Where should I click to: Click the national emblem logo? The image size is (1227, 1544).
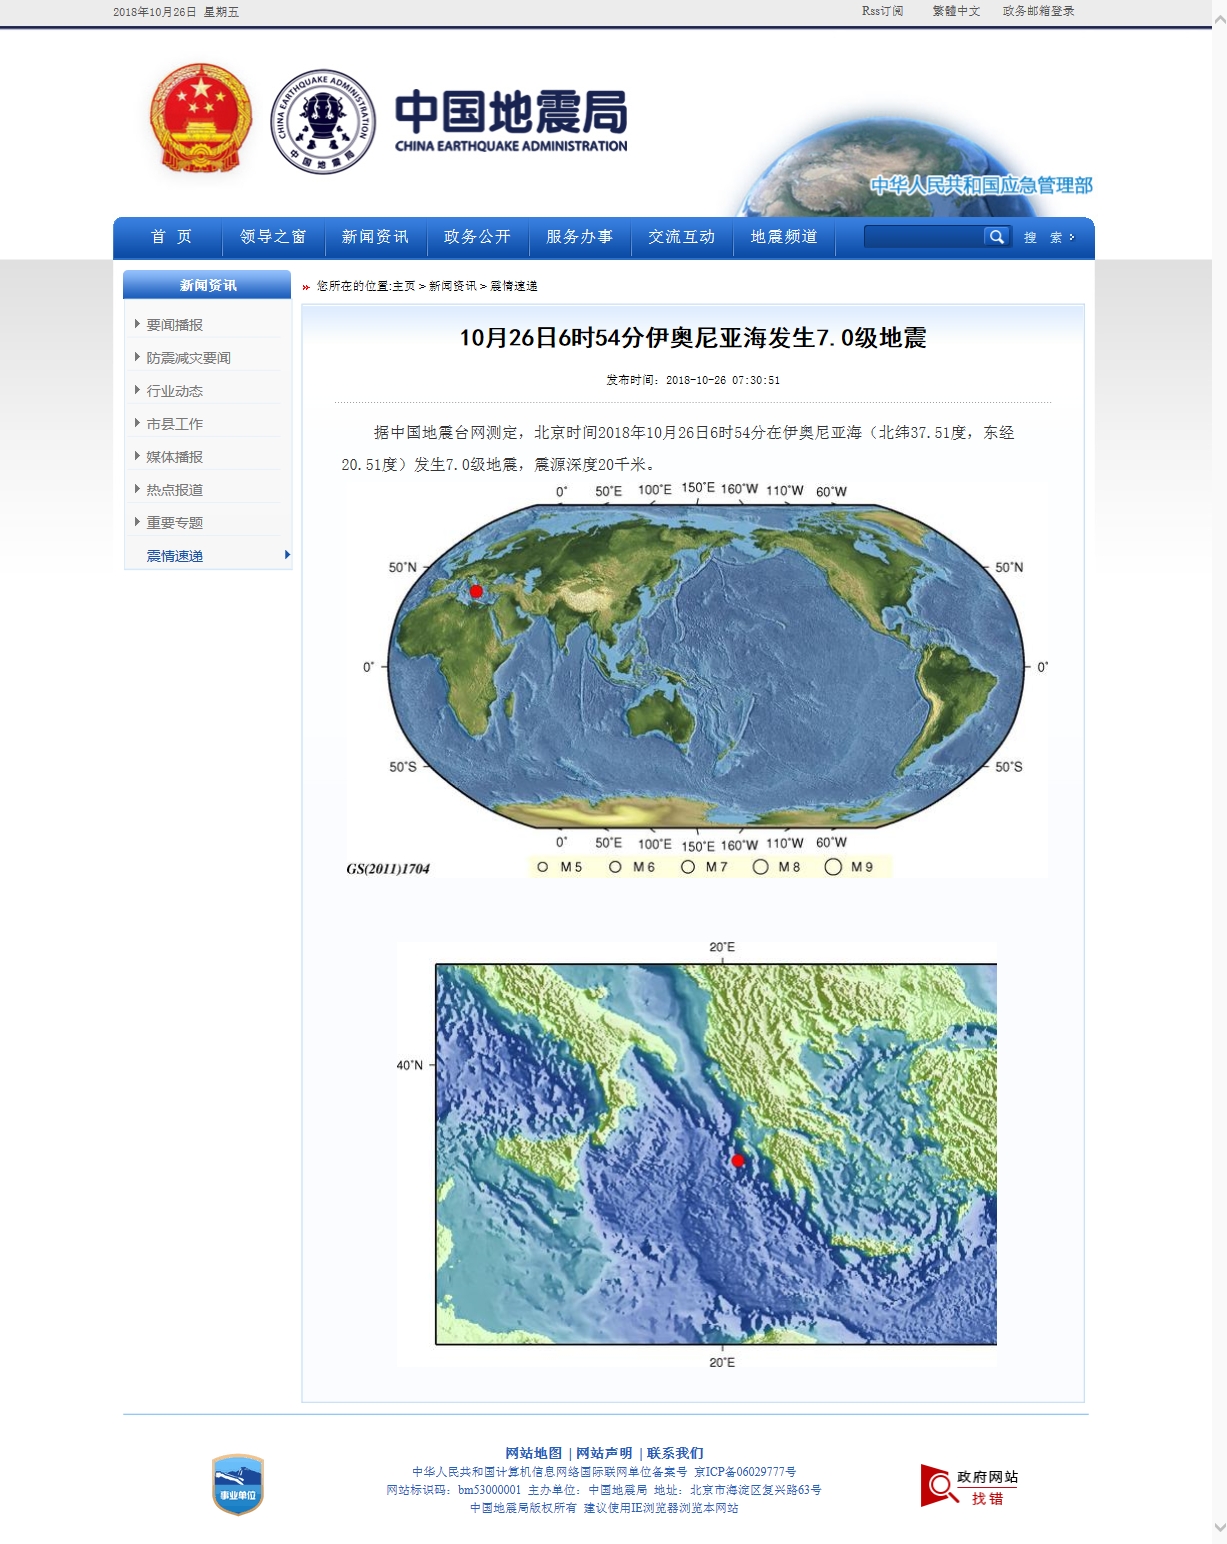click(x=201, y=119)
